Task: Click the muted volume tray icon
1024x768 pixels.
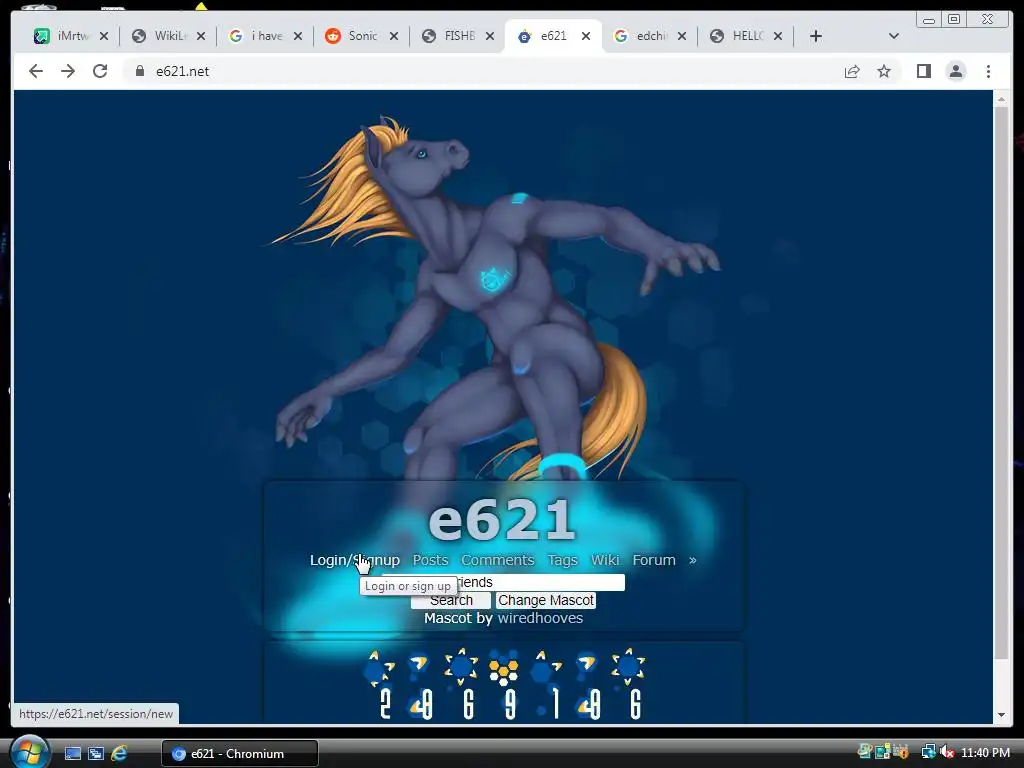Action: coord(947,752)
